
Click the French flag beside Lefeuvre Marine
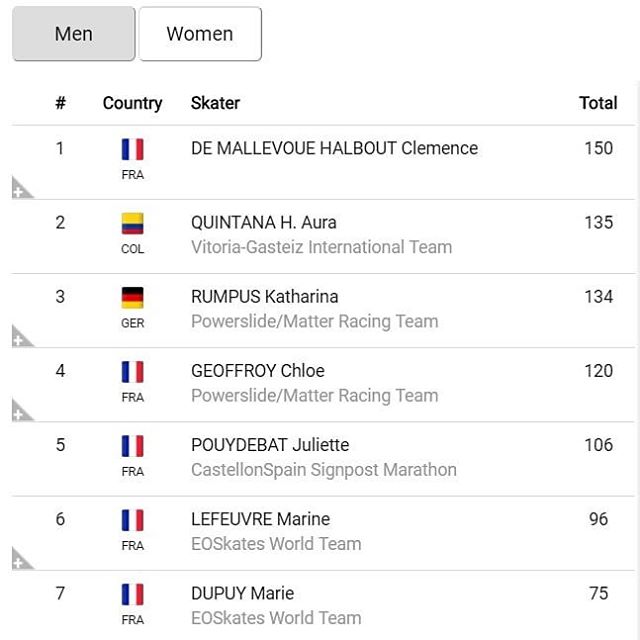pos(132,520)
